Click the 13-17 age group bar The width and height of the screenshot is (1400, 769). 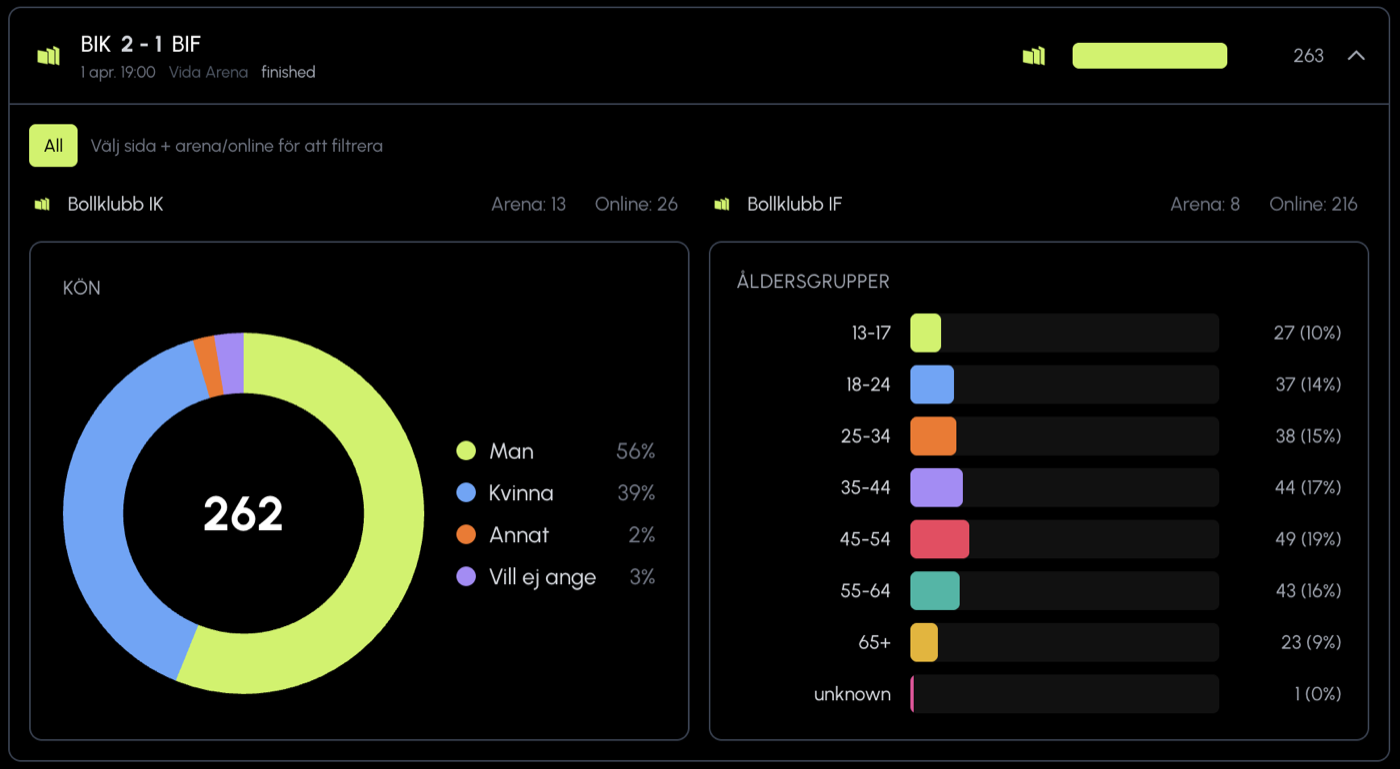(x=1064, y=333)
